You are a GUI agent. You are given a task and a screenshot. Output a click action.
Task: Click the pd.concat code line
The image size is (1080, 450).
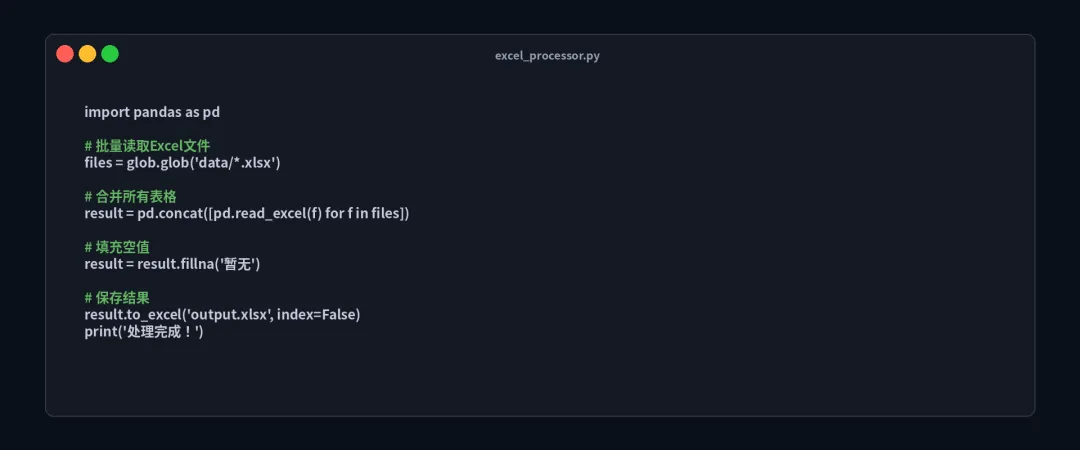point(247,214)
